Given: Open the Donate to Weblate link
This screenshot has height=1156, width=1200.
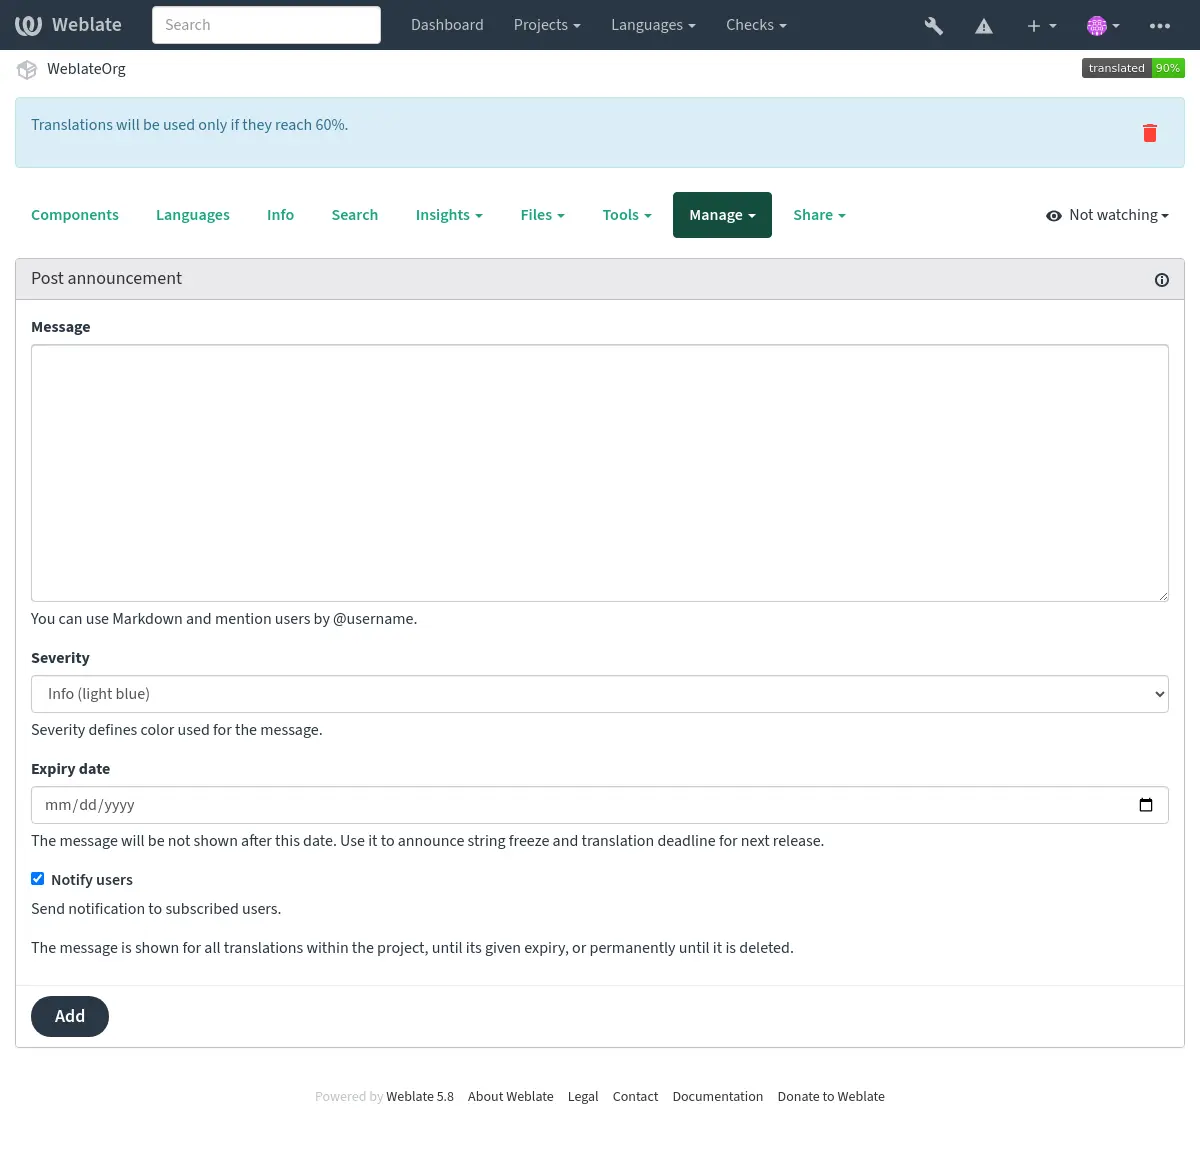Looking at the screenshot, I should coord(831,1097).
